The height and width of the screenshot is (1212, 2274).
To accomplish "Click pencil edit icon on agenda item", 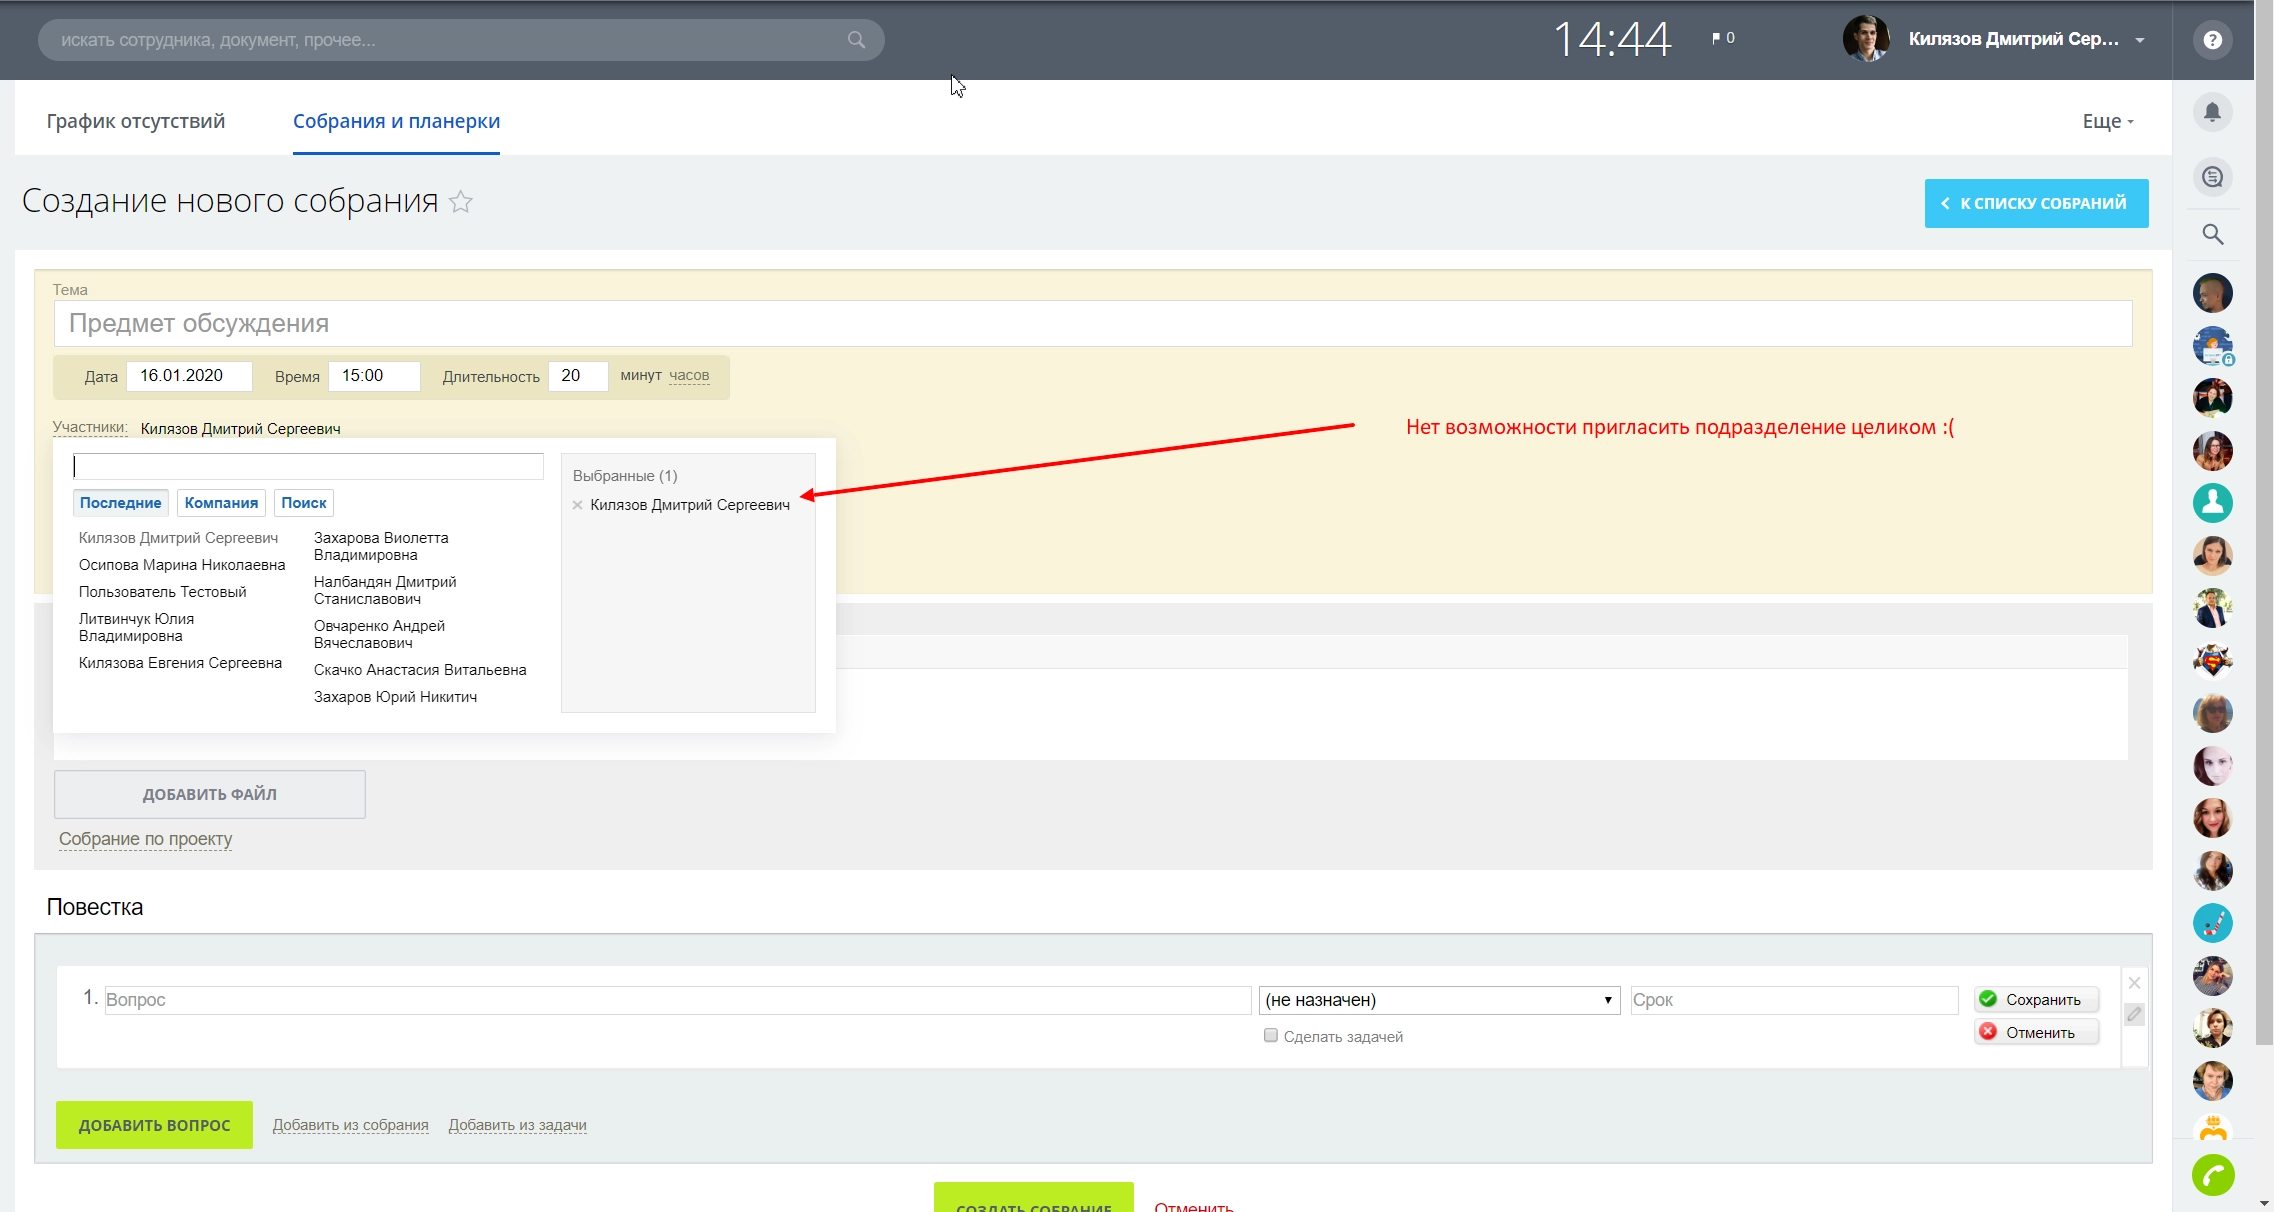I will [x=2134, y=1015].
